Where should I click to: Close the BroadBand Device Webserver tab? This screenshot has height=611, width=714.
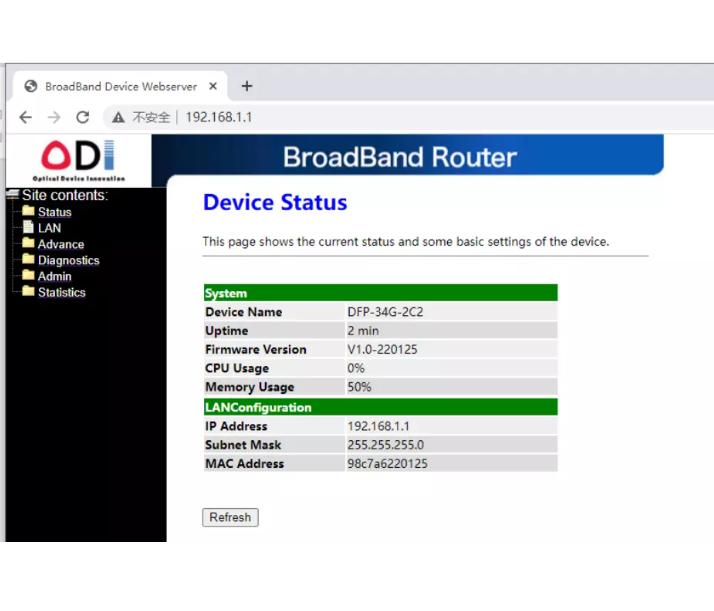[213, 86]
